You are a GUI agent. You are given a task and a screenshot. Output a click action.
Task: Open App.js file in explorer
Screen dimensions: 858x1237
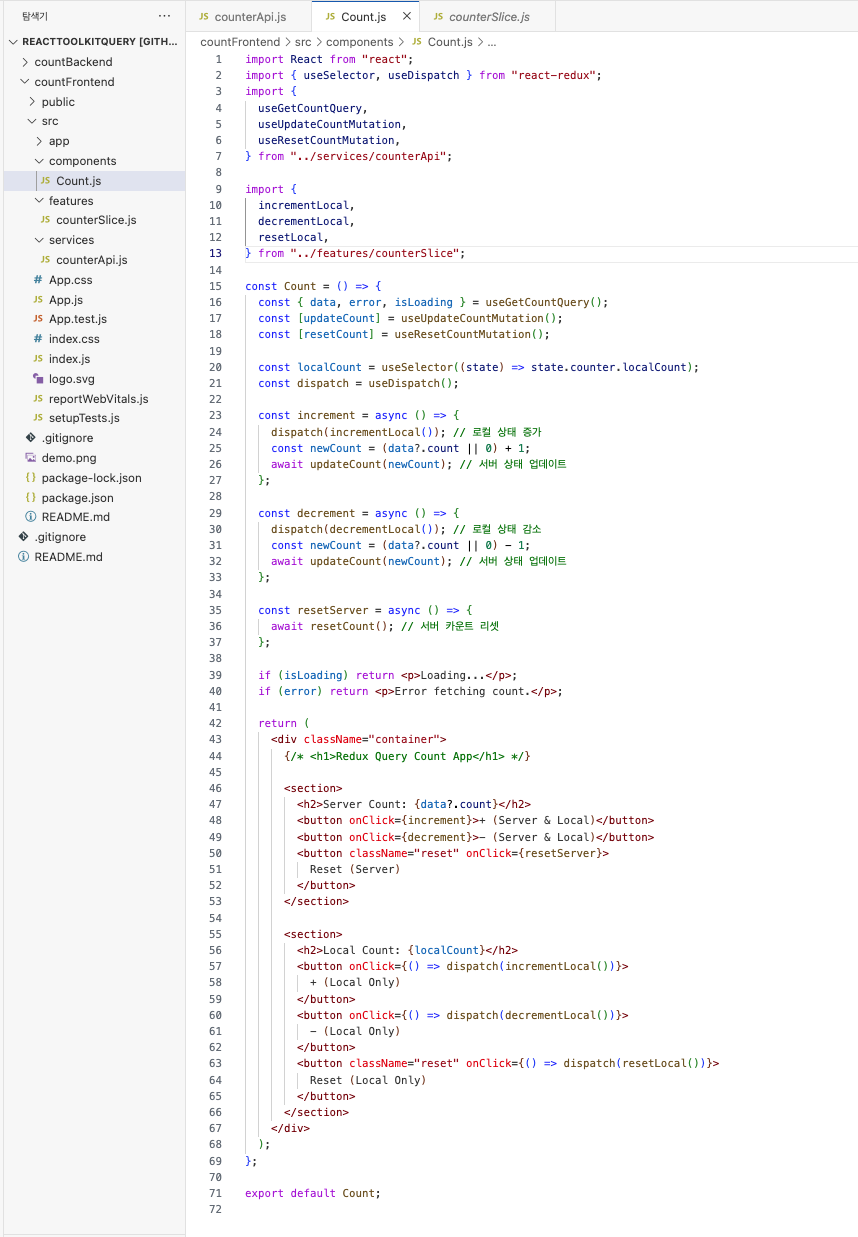(94, 300)
